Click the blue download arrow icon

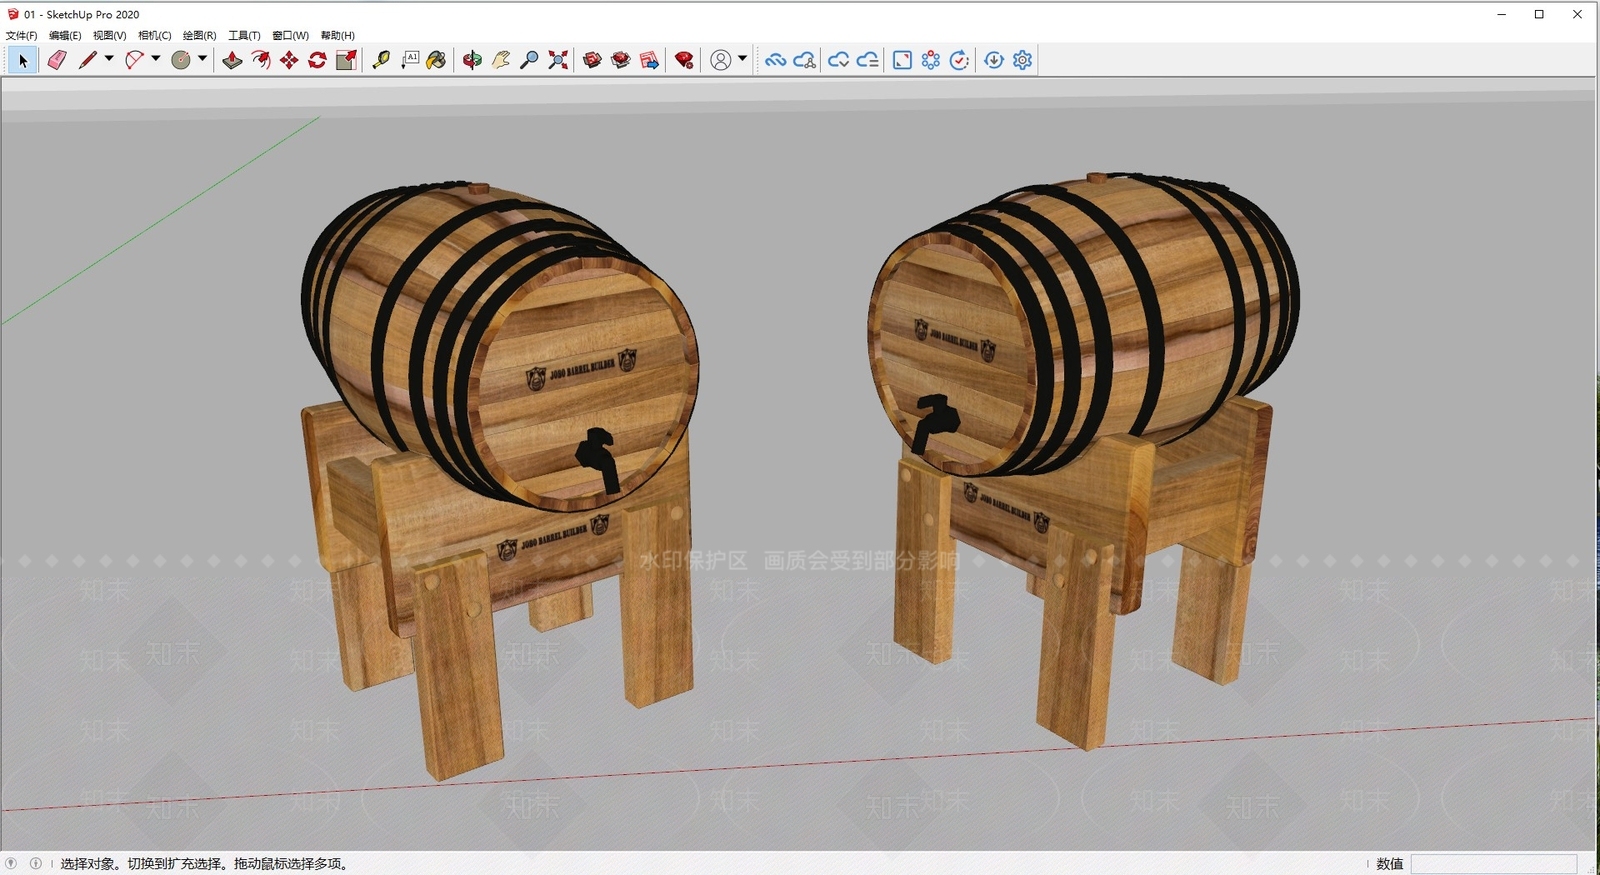(x=994, y=60)
